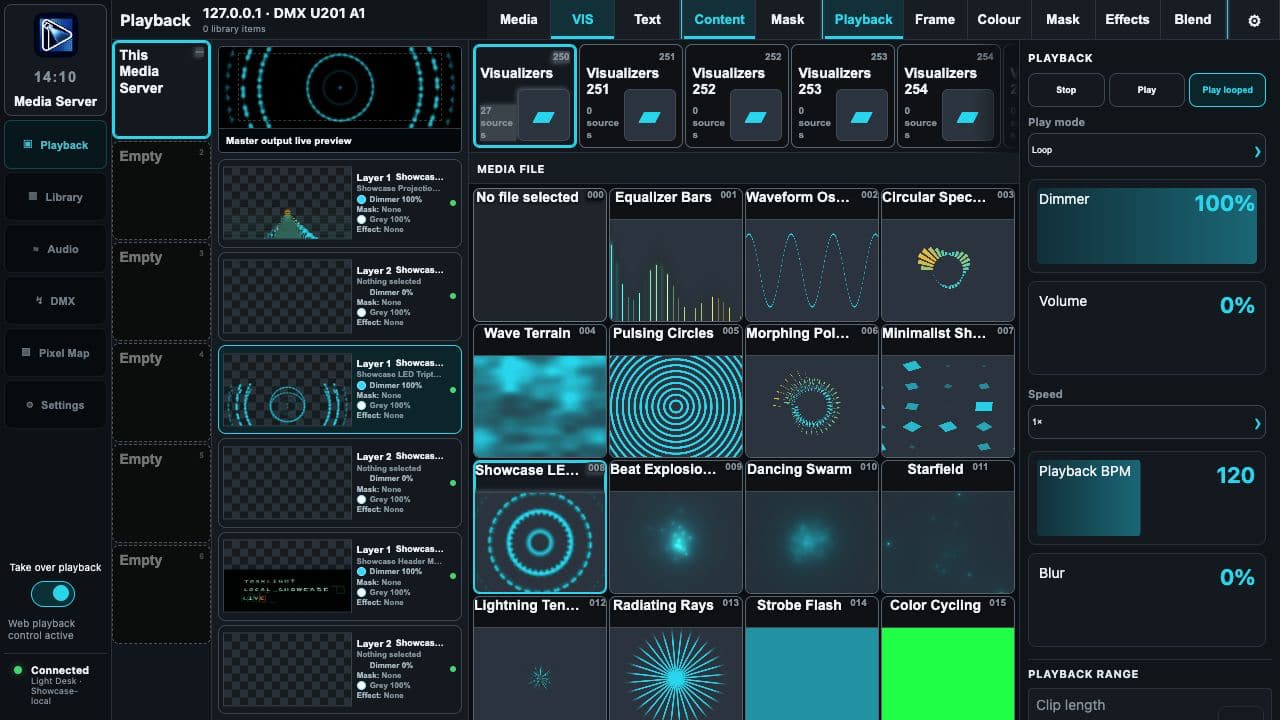Adjust the Playback BPM 120 slider
Viewport: 1280px width, 720px height.
click(1147, 498)
